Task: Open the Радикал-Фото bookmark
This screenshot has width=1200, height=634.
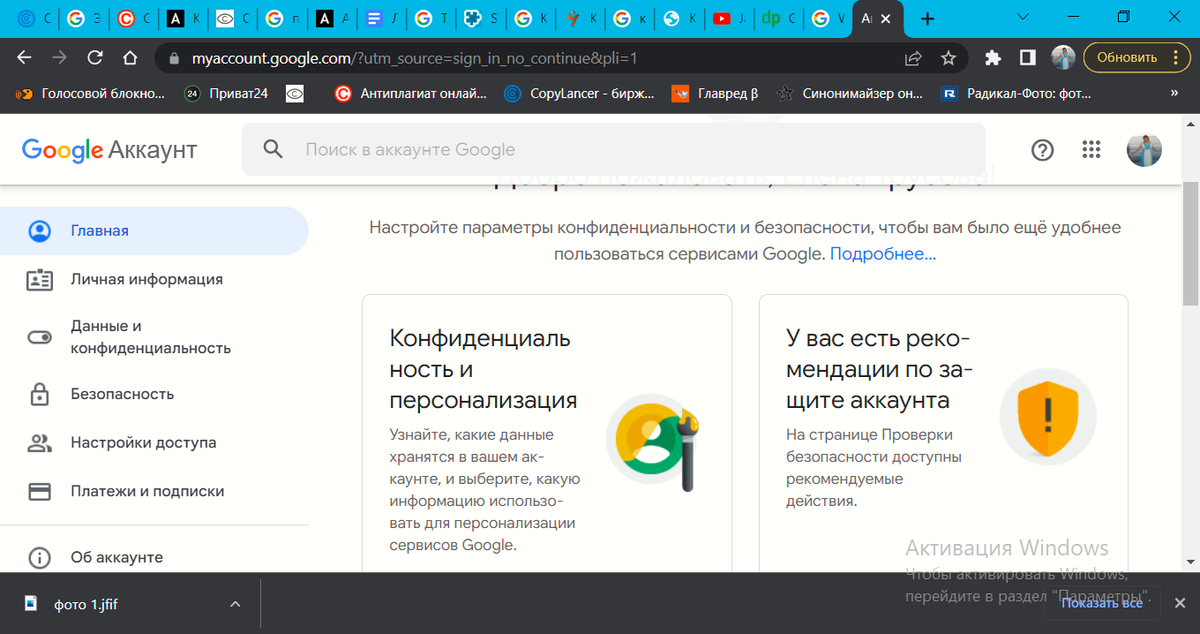Action: pos(1016,94)
